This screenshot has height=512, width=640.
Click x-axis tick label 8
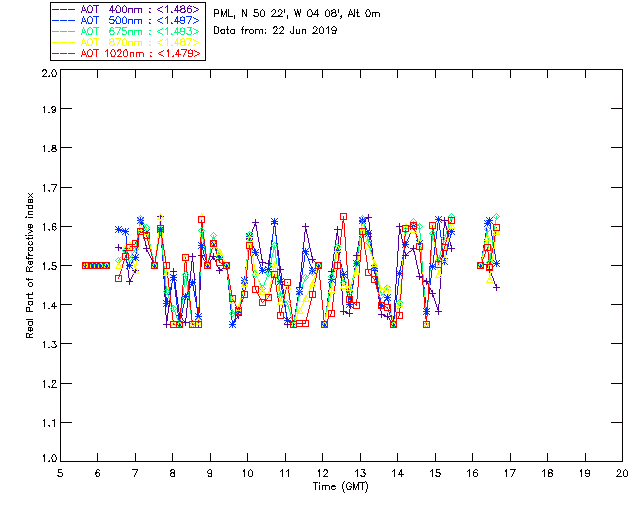tap(173, 473)
